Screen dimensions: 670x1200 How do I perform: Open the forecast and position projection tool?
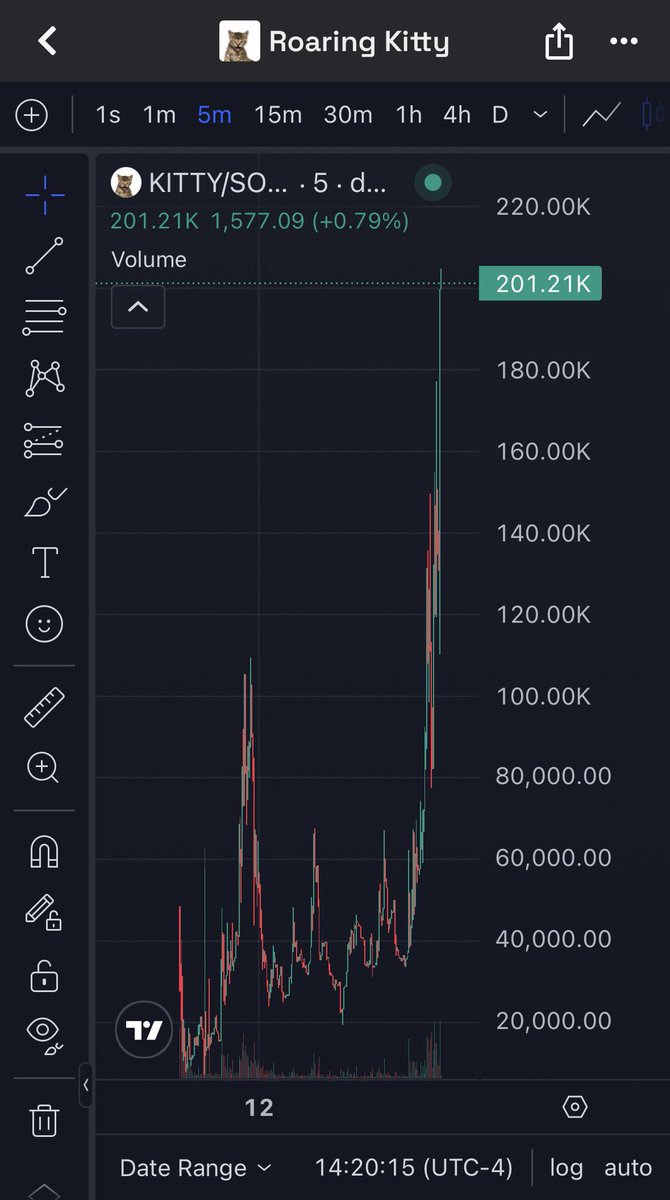(x=45, y=440)
